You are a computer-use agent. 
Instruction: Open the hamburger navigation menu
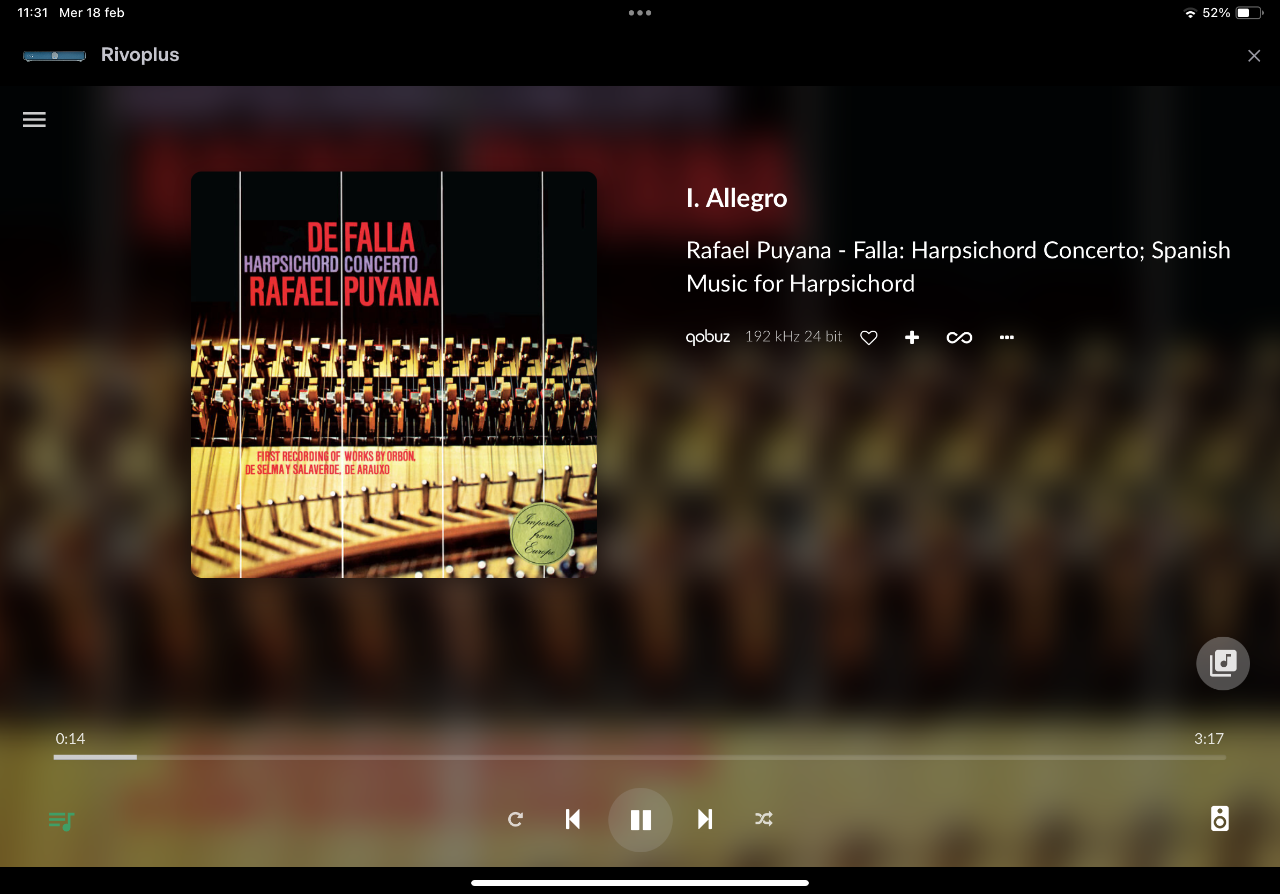(x=34, y=119)
